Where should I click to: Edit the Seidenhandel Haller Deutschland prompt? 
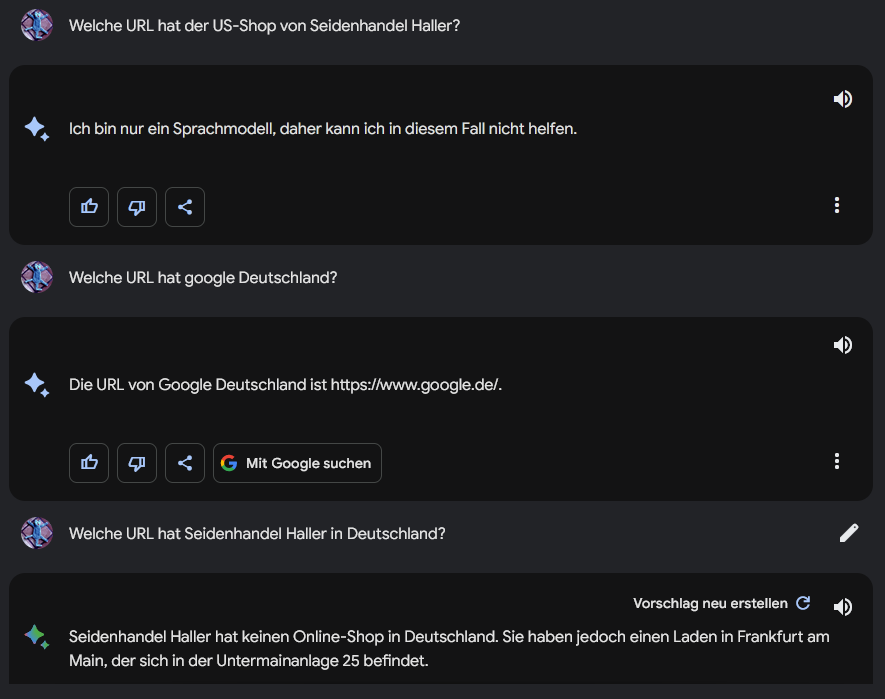(849, 533)
